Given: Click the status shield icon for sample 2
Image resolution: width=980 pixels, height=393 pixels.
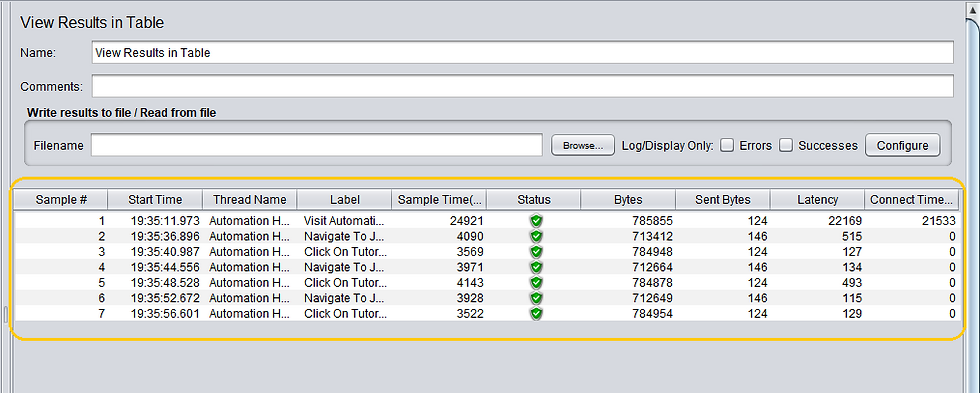Looking at the screenshot, I should point(535,236).
